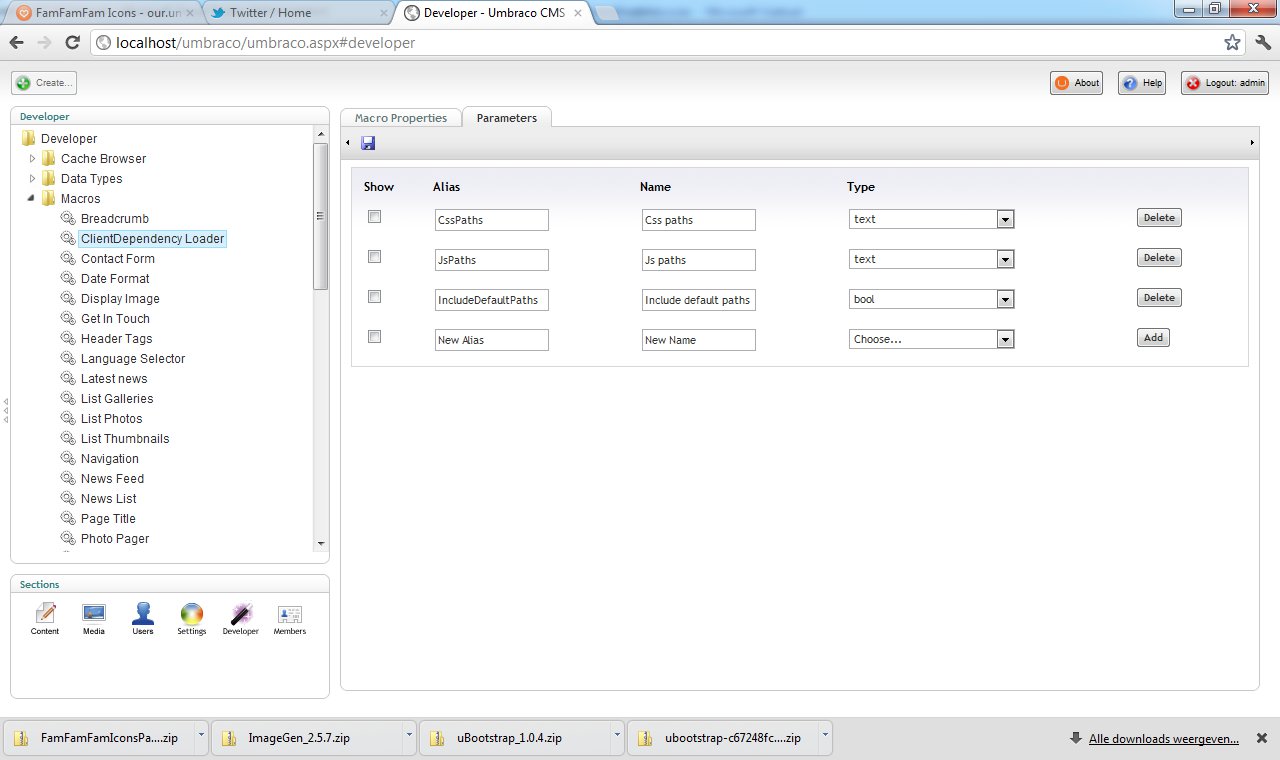Screen dimensions: 1280x760
Task: Open uBootstrap_1.0.4.zip download
Action: point(510,739)
